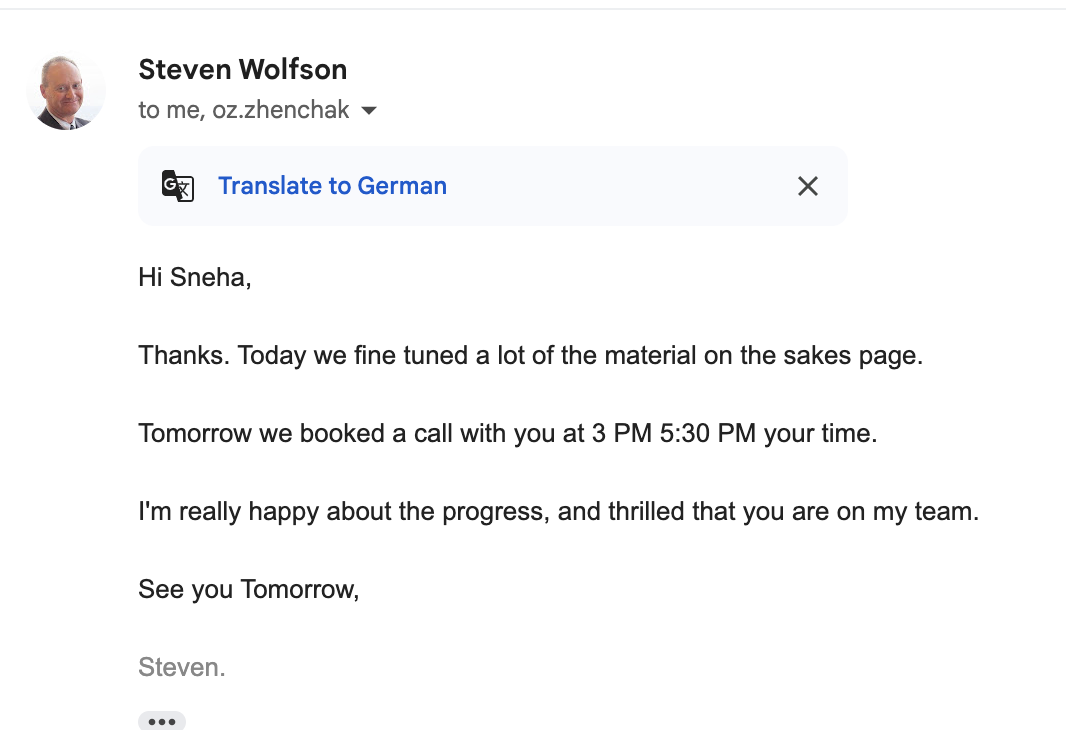Screen dimensions: 1066x730
Task: Dismiss the translate banner with X
Action: (807, 186)
